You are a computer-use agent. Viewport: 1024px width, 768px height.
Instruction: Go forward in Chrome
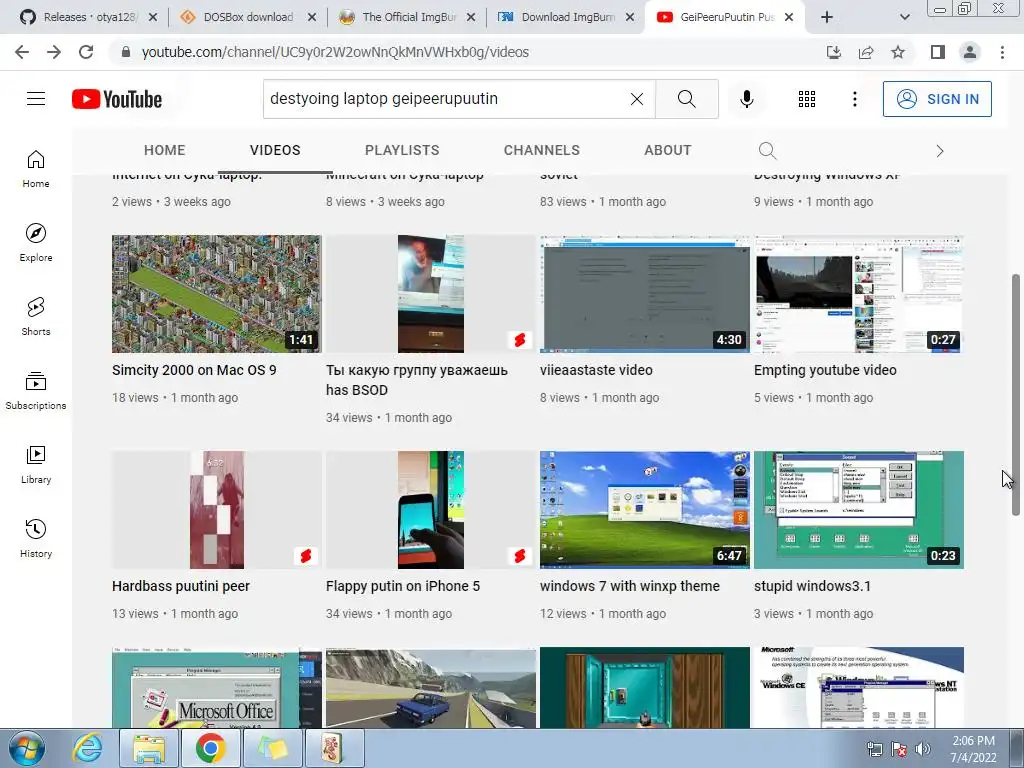click(54, 52)
